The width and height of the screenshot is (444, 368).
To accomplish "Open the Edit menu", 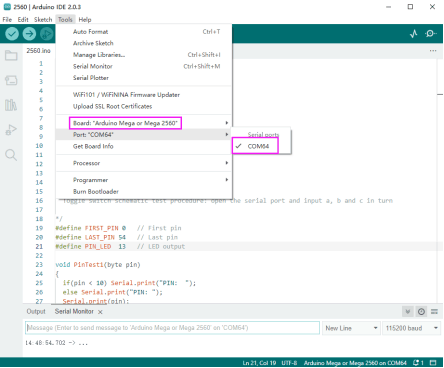I will [23, 20].
